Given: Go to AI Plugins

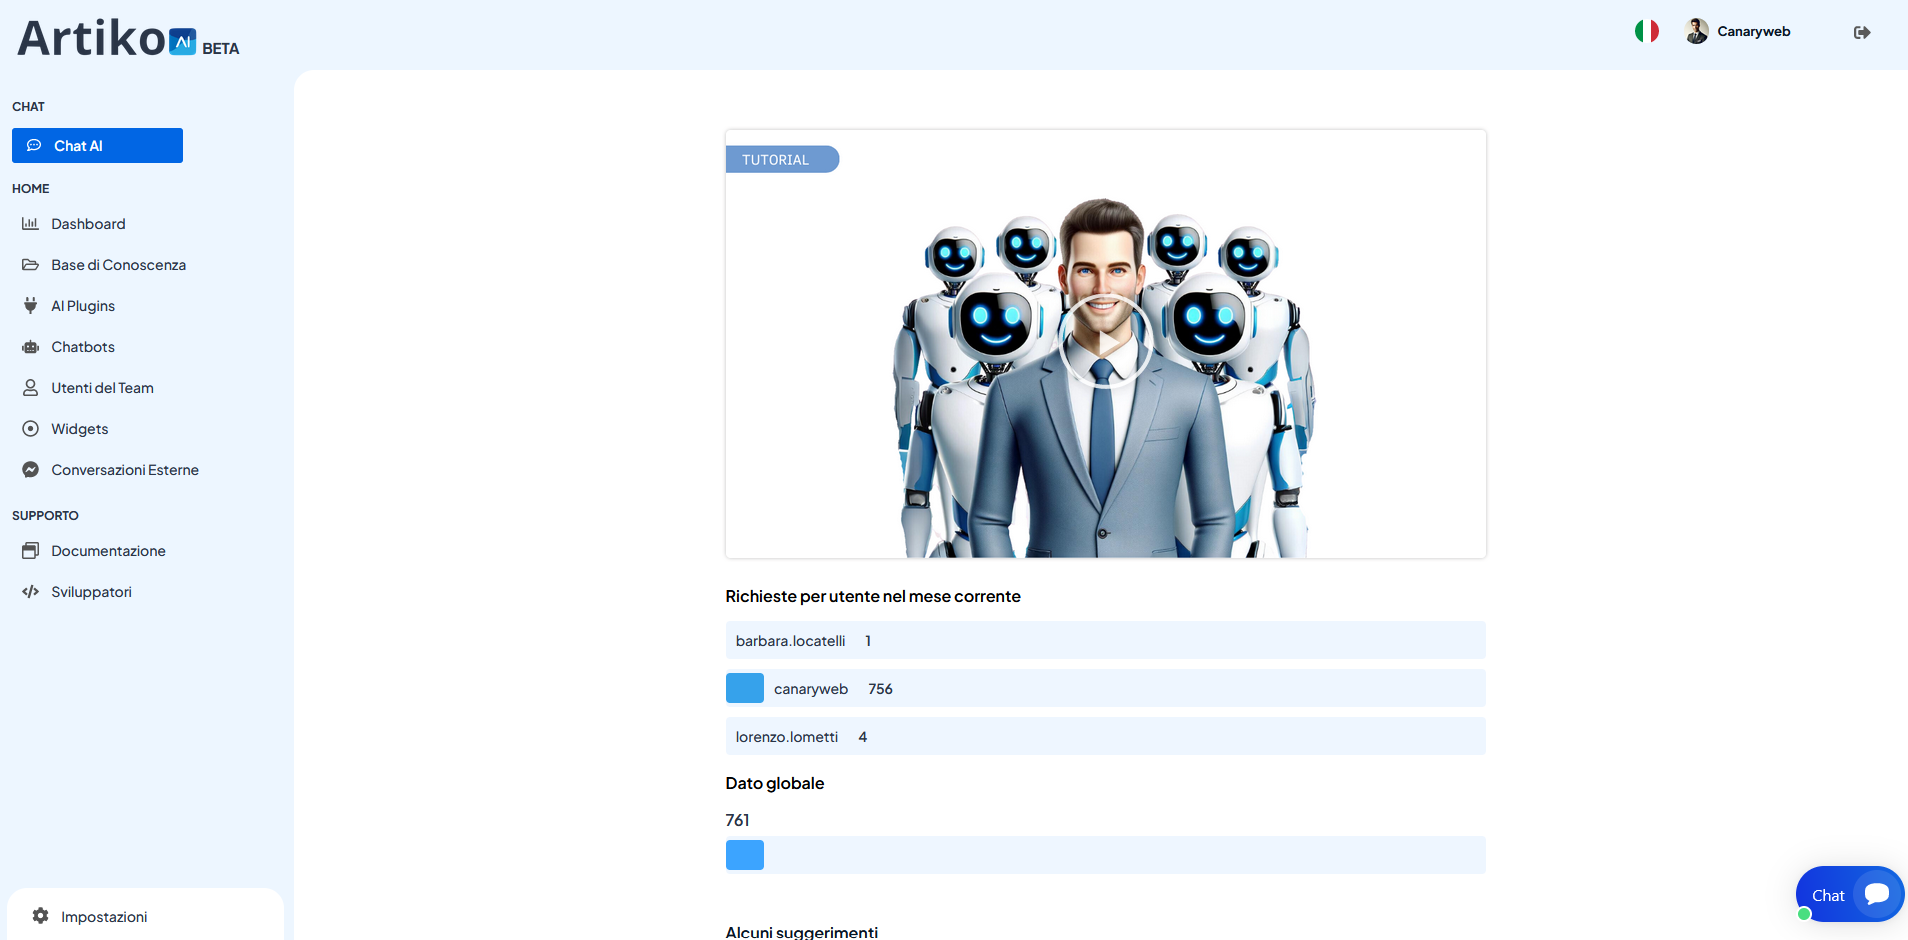Looking at the screenshot, I should coord(83,306).
